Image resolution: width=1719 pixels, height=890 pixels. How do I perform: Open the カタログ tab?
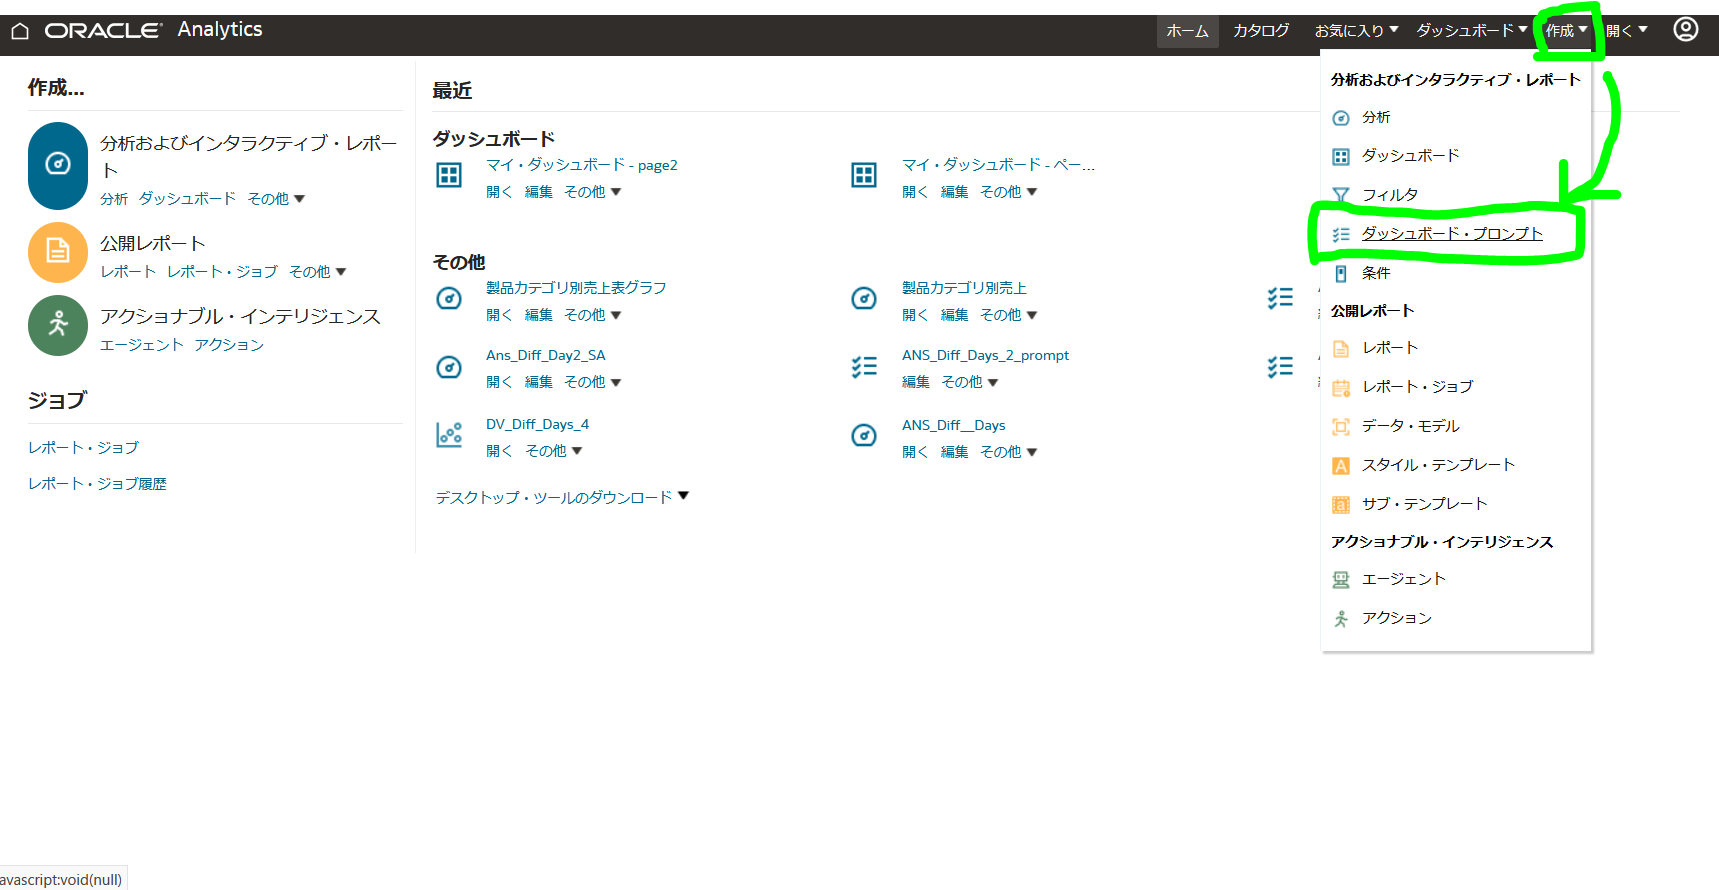[1261, 31]
